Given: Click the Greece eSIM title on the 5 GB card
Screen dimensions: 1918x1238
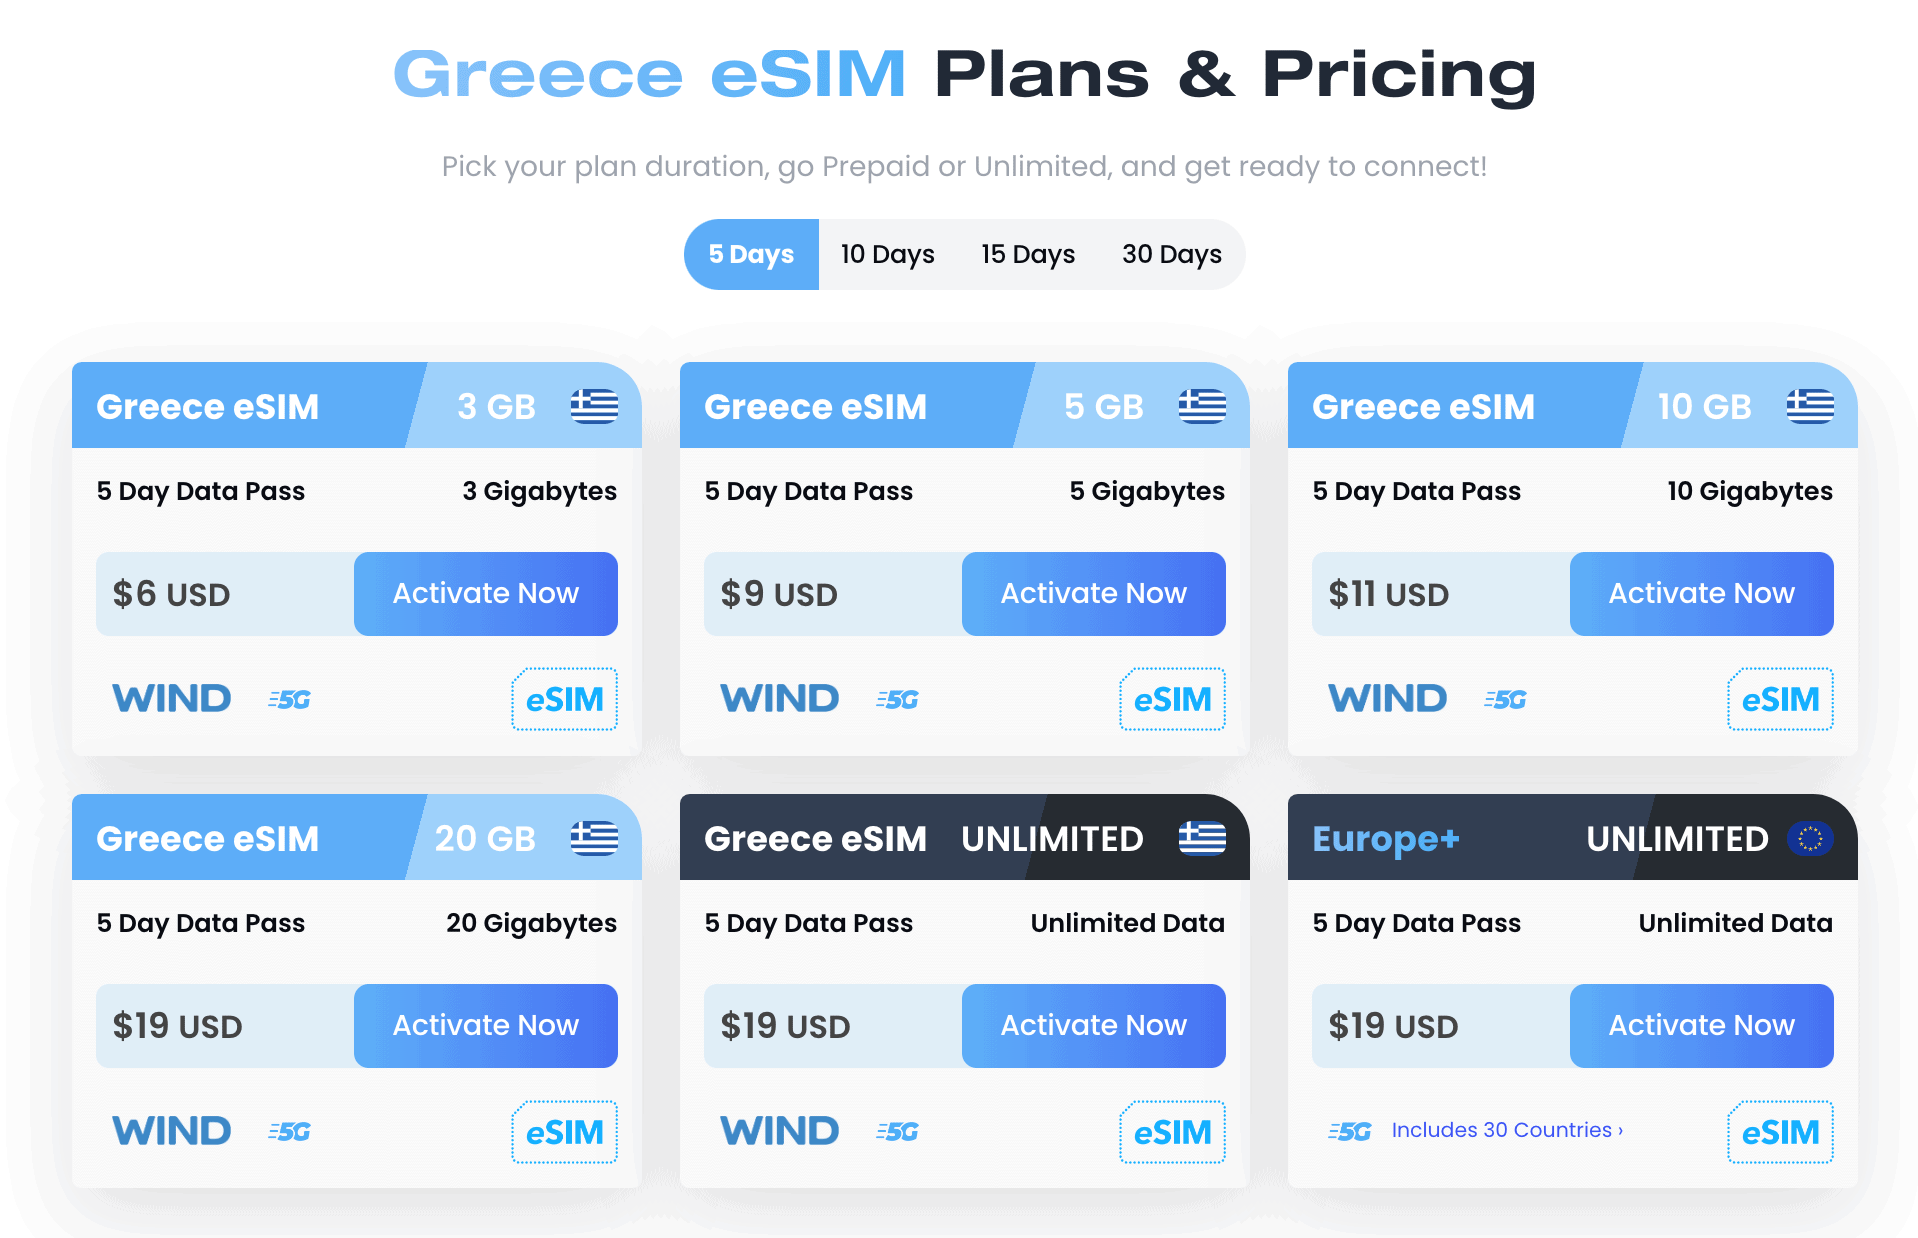Looking at the screenshot, I should tap(816, 406).
